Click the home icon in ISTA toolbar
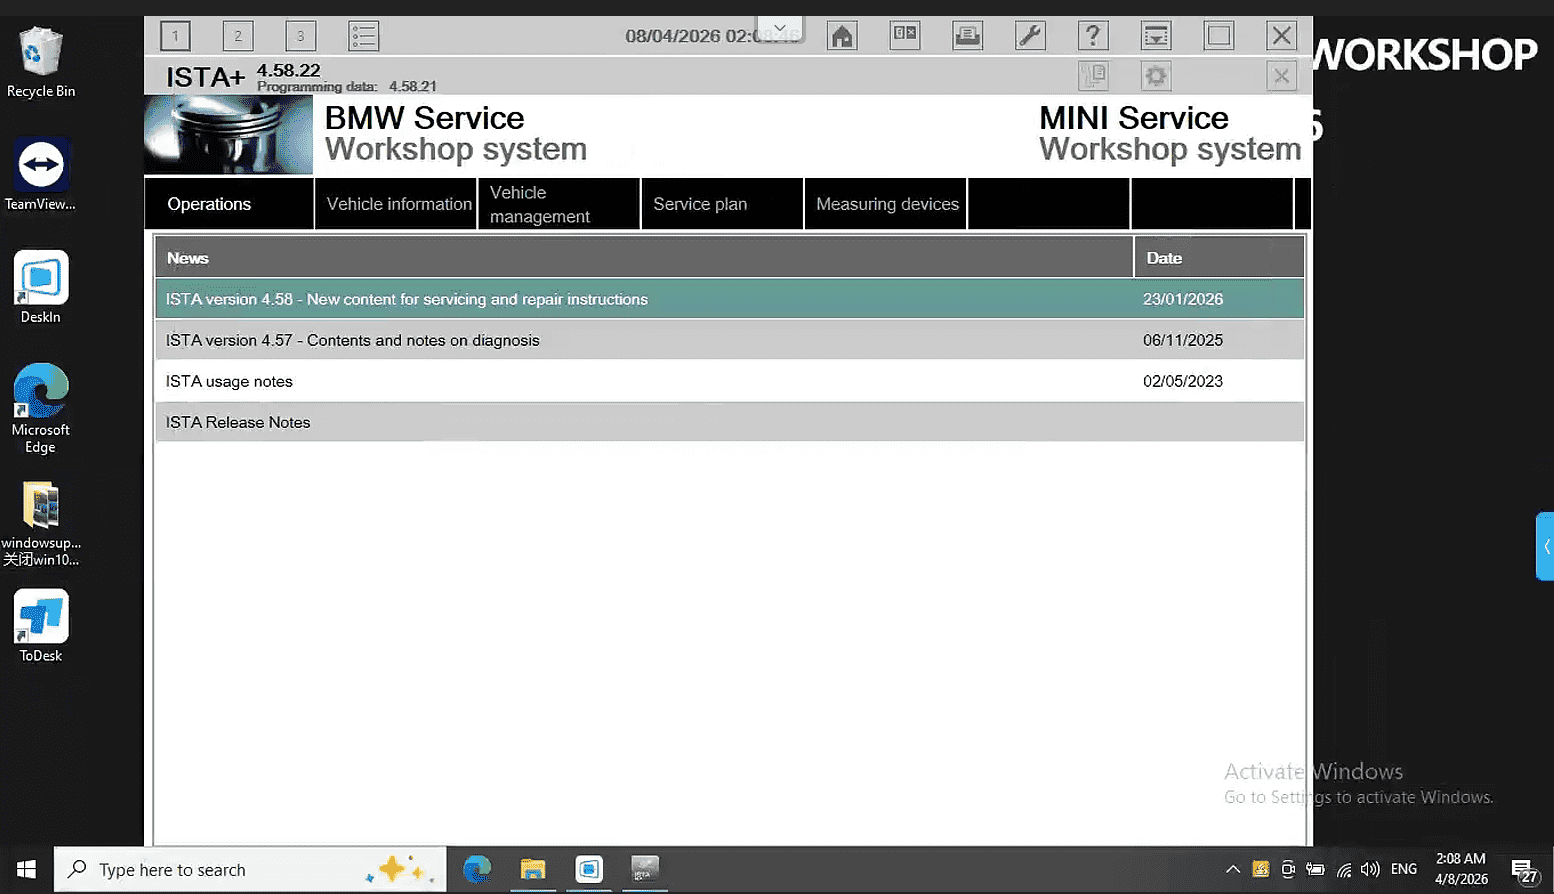The image size is (1554, 894). point(842,37)
